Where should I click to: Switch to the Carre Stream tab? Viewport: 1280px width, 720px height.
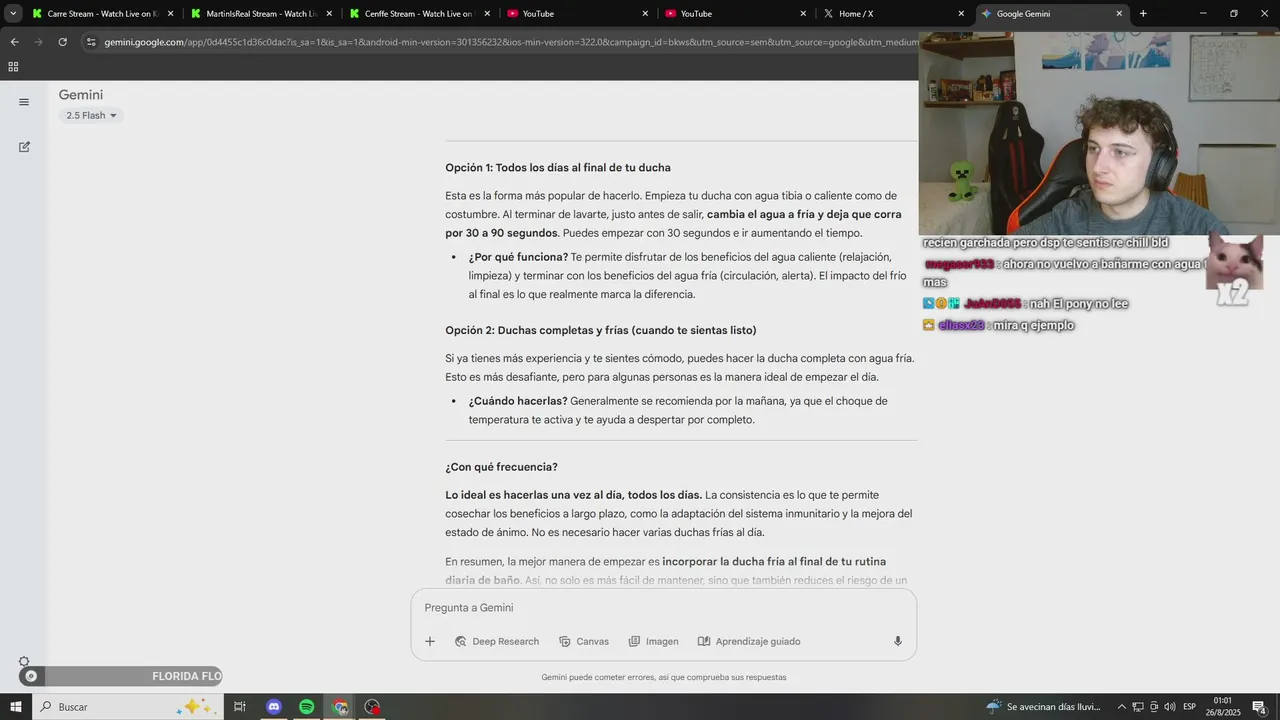[102, 14]
